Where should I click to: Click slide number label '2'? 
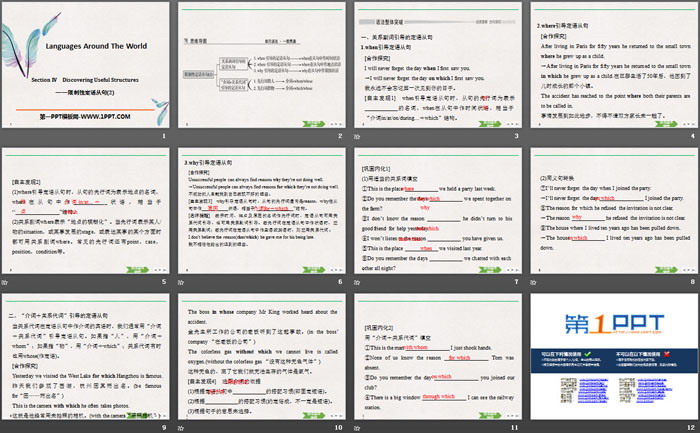click(x=340, y=136)
